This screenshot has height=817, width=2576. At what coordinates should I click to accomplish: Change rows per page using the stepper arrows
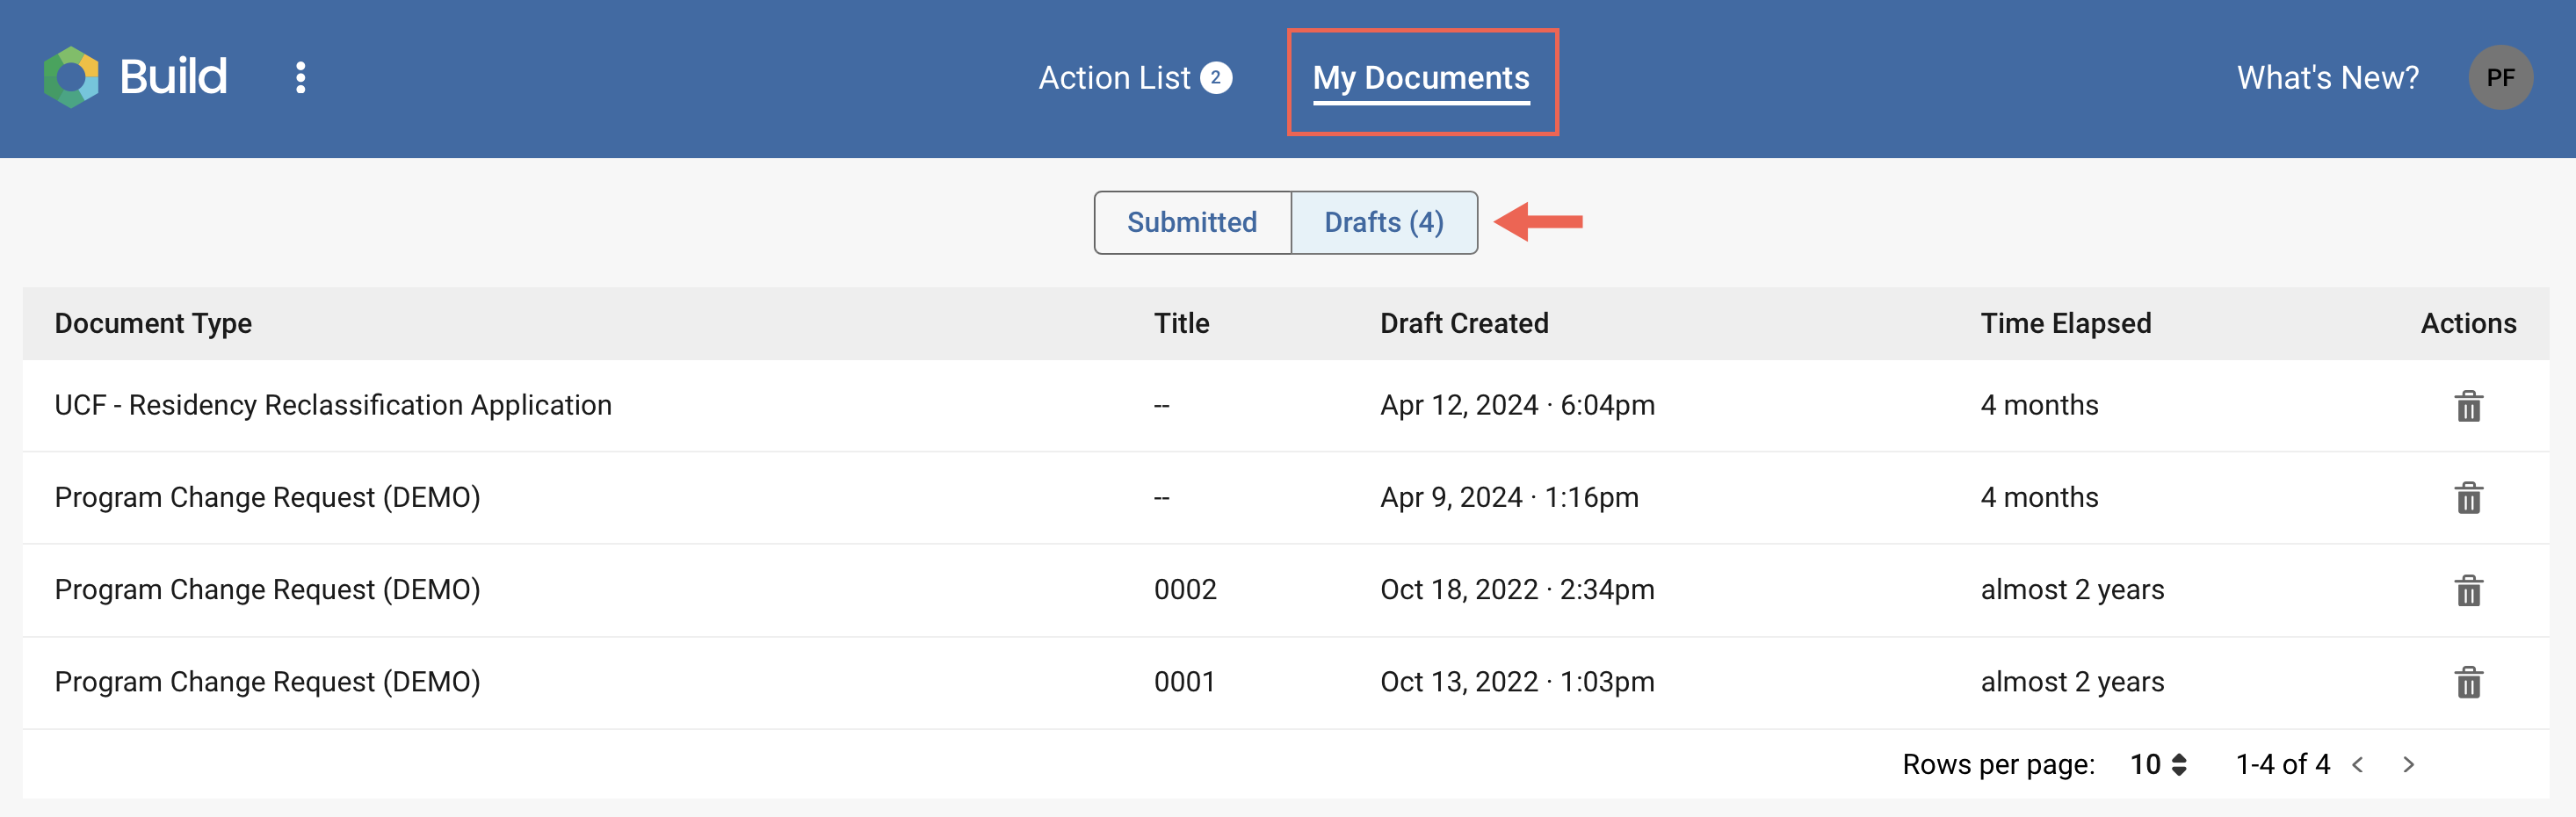click(x=2180, y=764)
